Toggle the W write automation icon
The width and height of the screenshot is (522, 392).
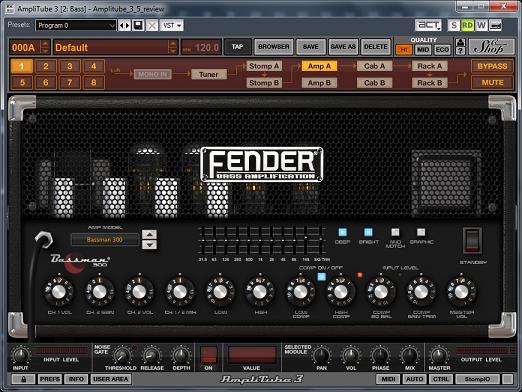click(481, 25)
